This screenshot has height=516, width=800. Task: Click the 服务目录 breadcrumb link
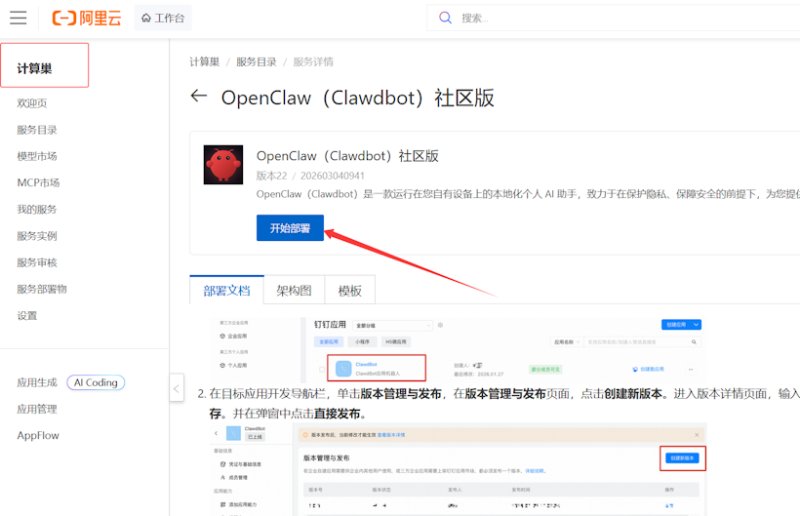pyautogui.click(x=256, y=62)
